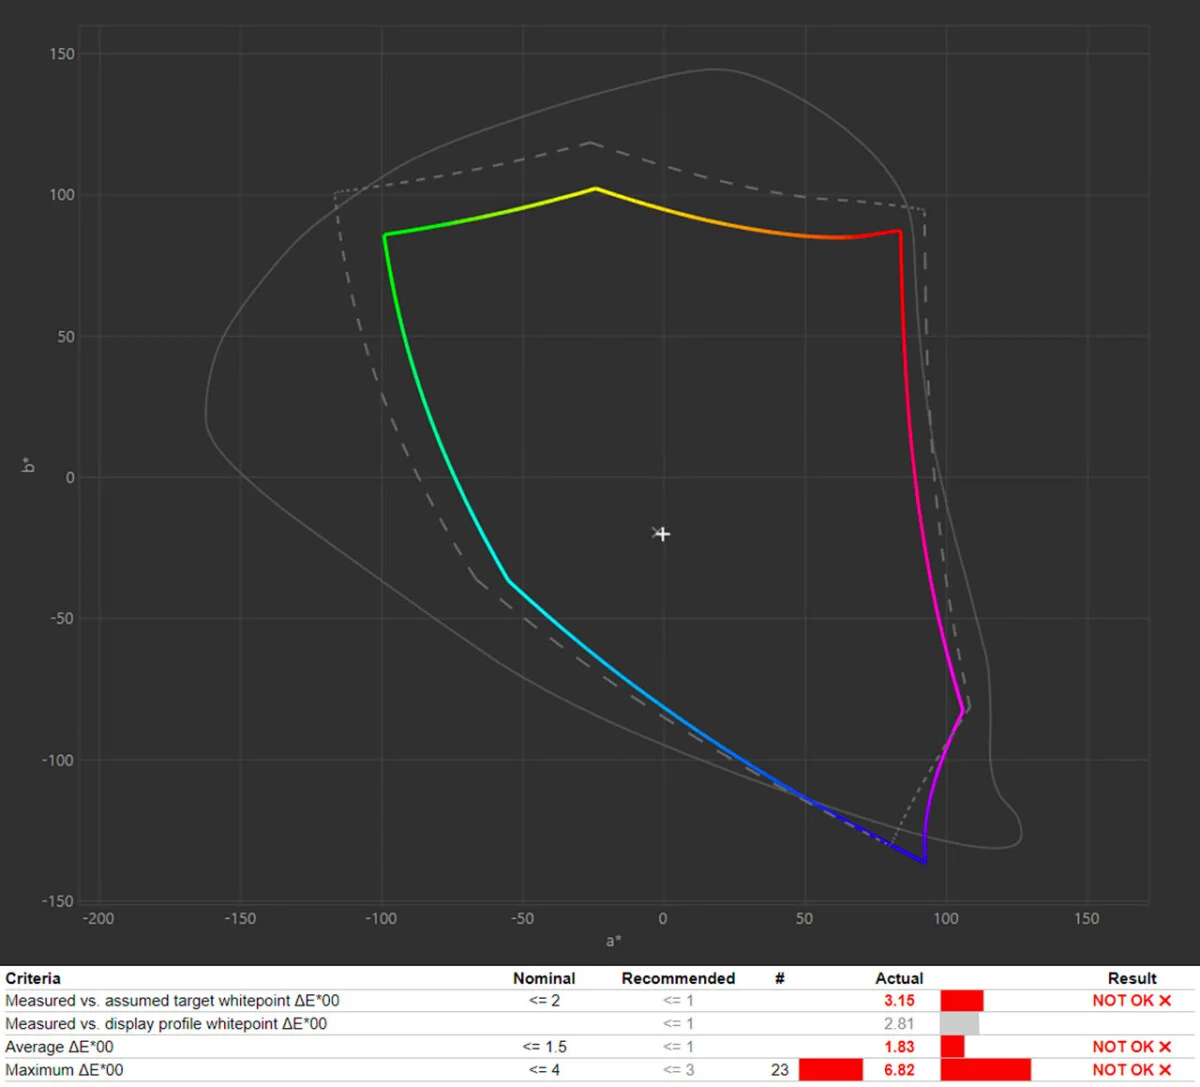Click the Recommended column header
1200x1087 pixels.
678,978
